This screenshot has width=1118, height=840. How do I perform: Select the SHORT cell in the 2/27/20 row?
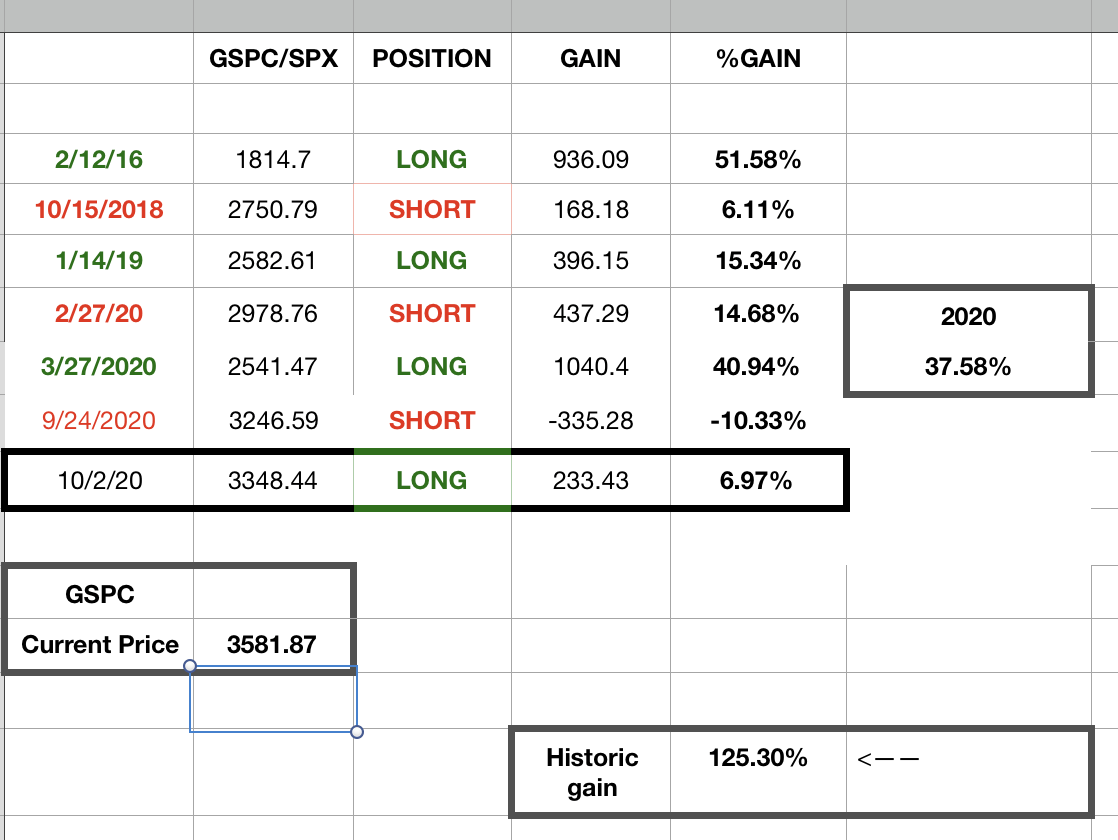(432, 314)
